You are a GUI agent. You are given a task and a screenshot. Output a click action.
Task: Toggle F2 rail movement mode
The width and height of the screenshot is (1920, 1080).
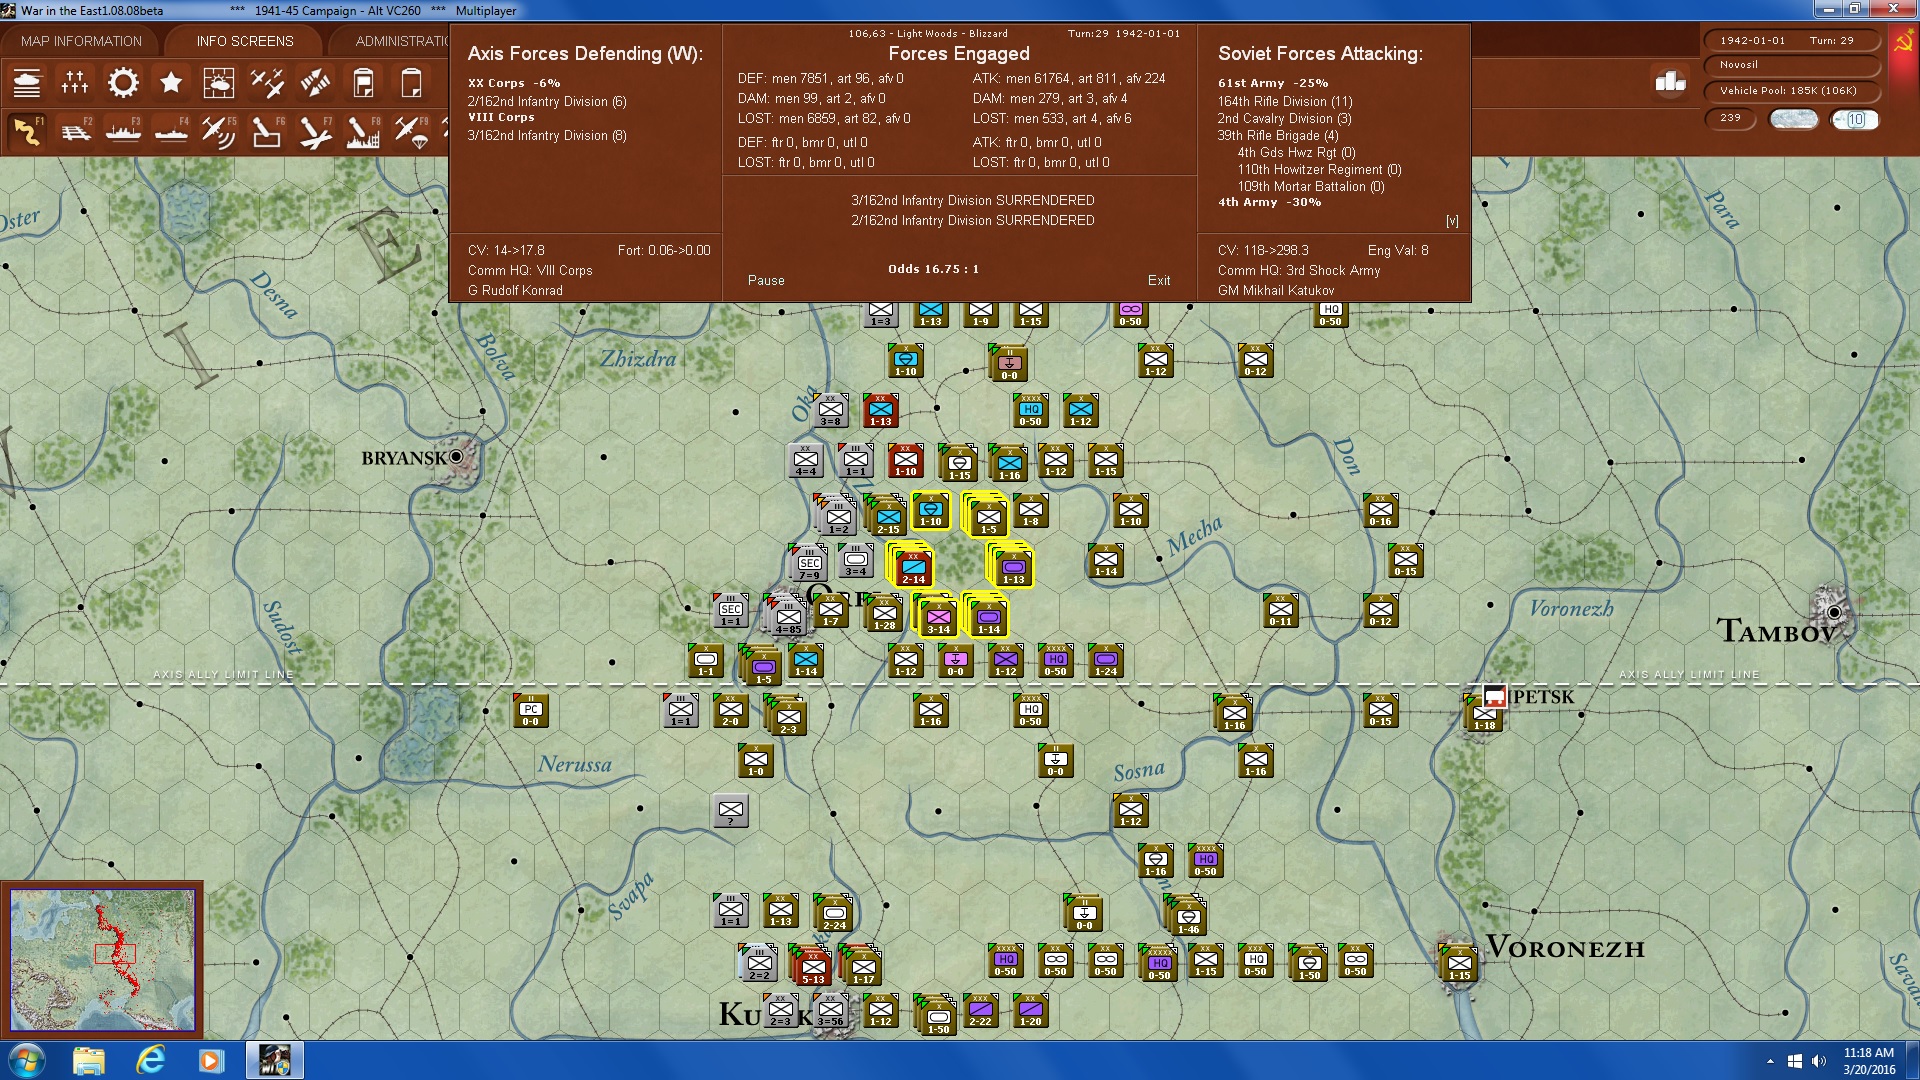pyautogui.click(x=75, y=132)
